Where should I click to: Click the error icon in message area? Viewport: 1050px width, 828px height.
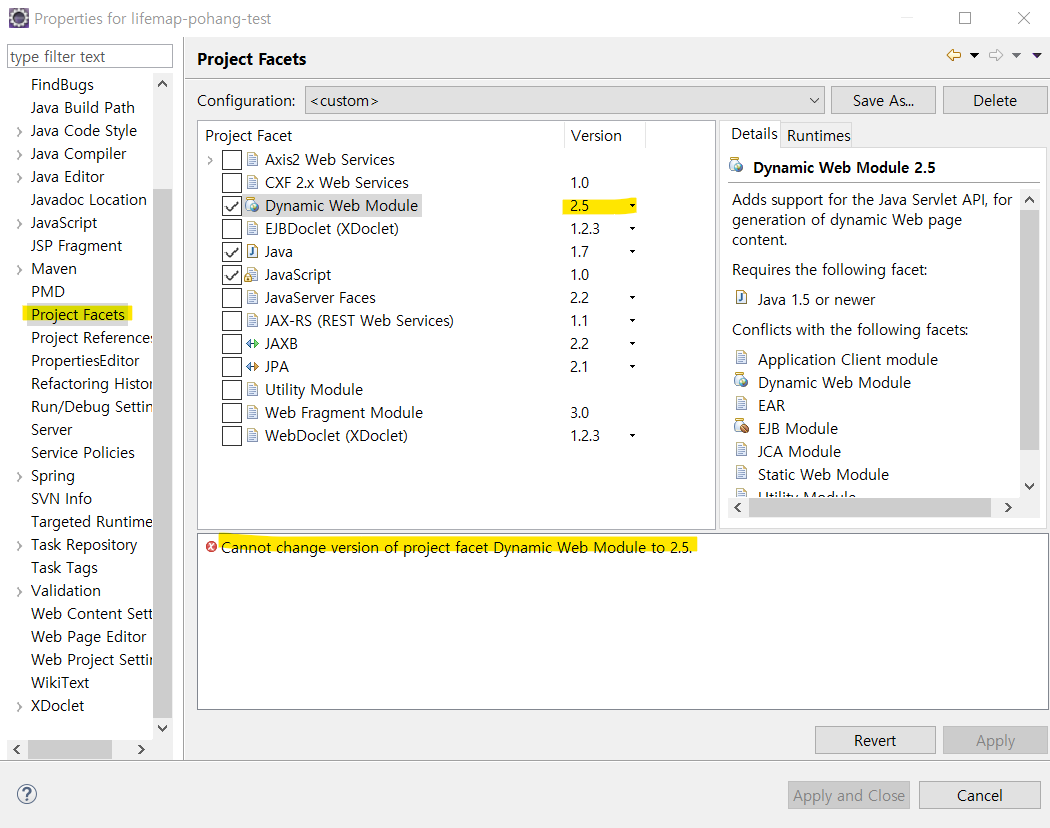coord(211,547)
